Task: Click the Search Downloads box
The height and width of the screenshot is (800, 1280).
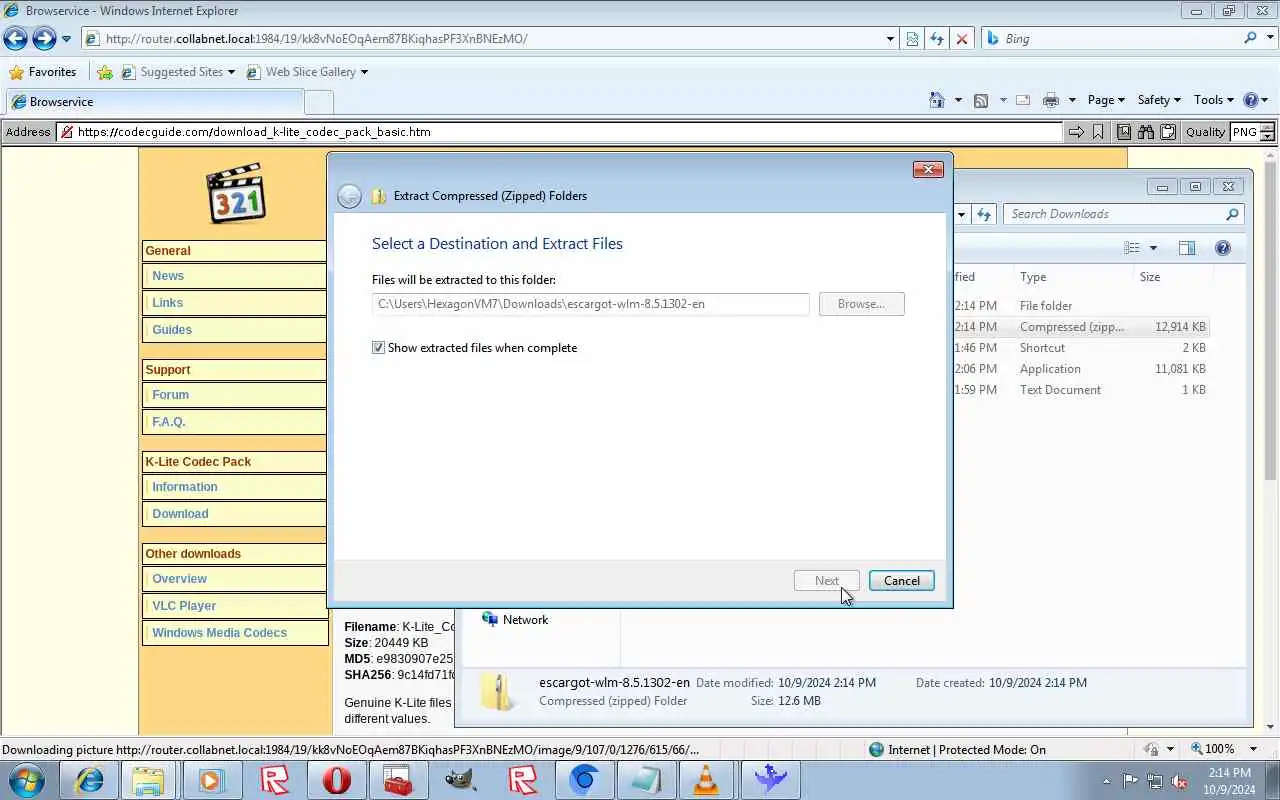Action: [x=1124, y=214]
